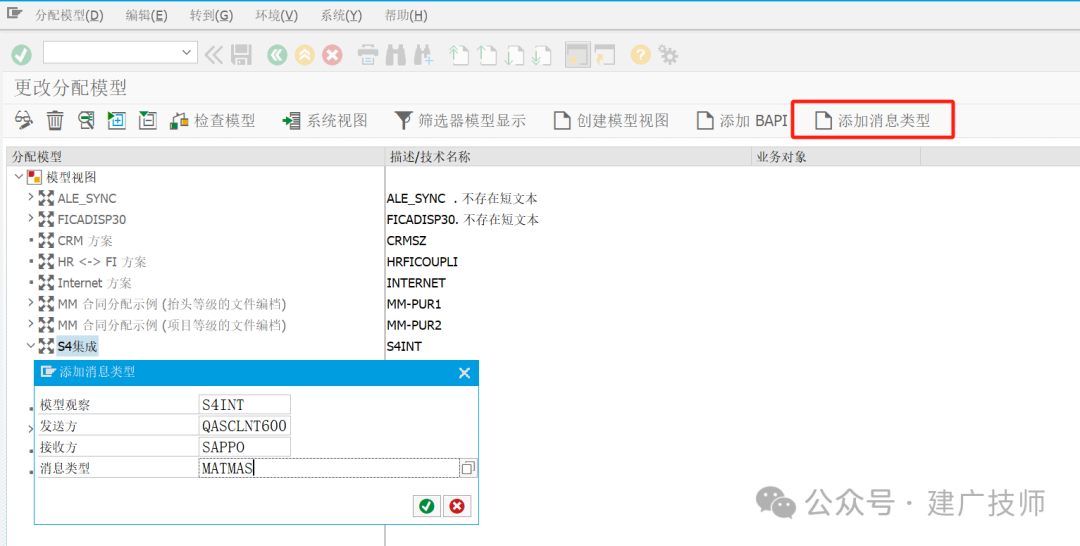Click the 分配模型 column header
Image resolution: width=1080 pixels, height=546 pixels.
tap(196, 157)
